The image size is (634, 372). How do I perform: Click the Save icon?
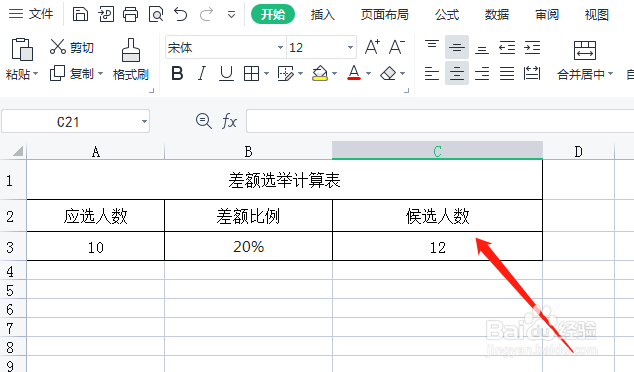pos(80,14)
